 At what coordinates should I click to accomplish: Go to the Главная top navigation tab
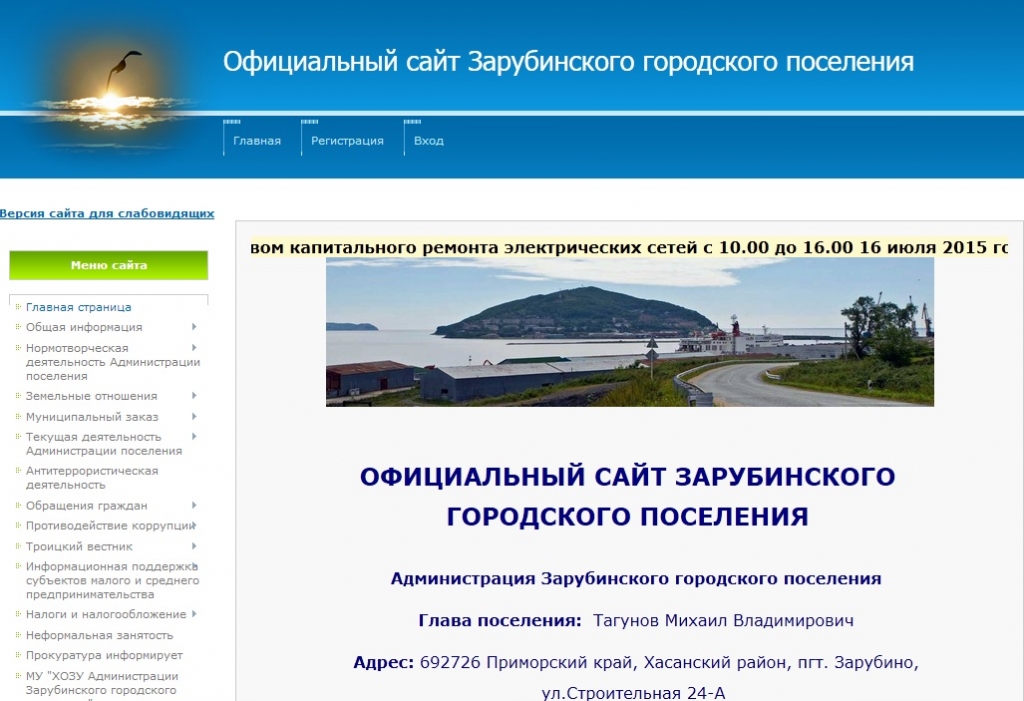point(257,141)
